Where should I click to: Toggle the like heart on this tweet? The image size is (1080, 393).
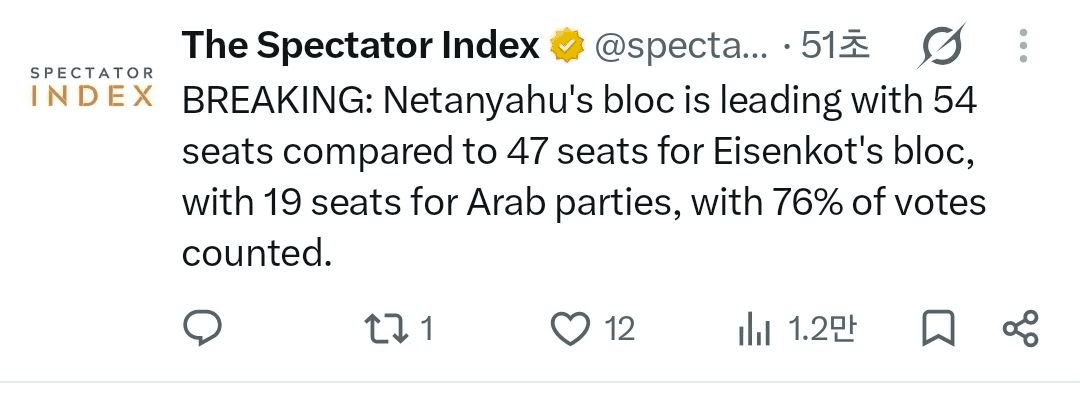(x=571, y=328)
